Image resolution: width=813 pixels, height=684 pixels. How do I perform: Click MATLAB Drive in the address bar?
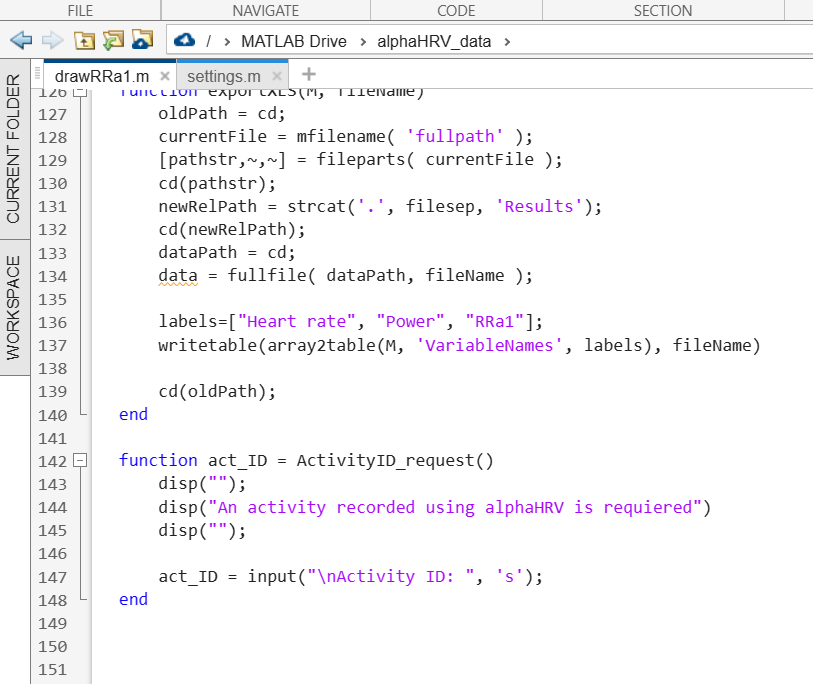pos(294,41)
